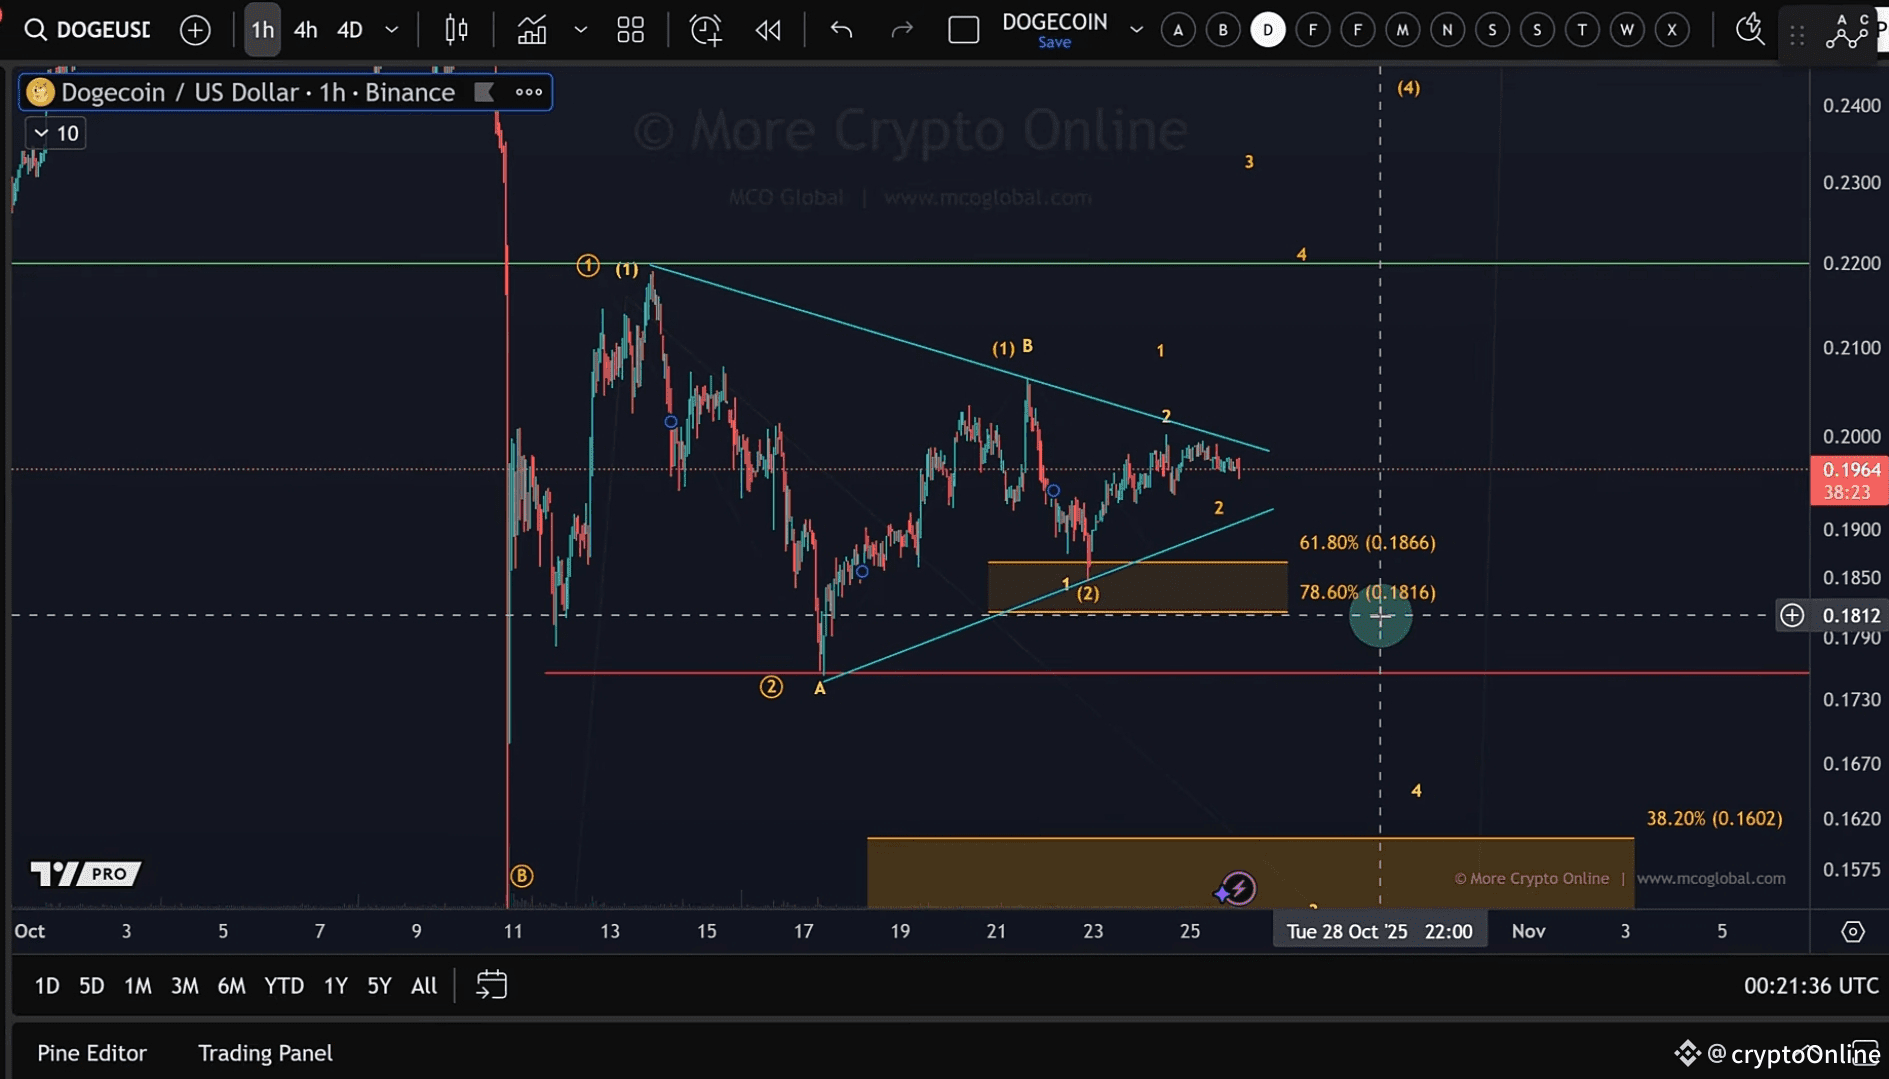The height and width of the screenshot is (1079, 1889).
Task: Switch to the 4D interval
Action: (349, 30)
